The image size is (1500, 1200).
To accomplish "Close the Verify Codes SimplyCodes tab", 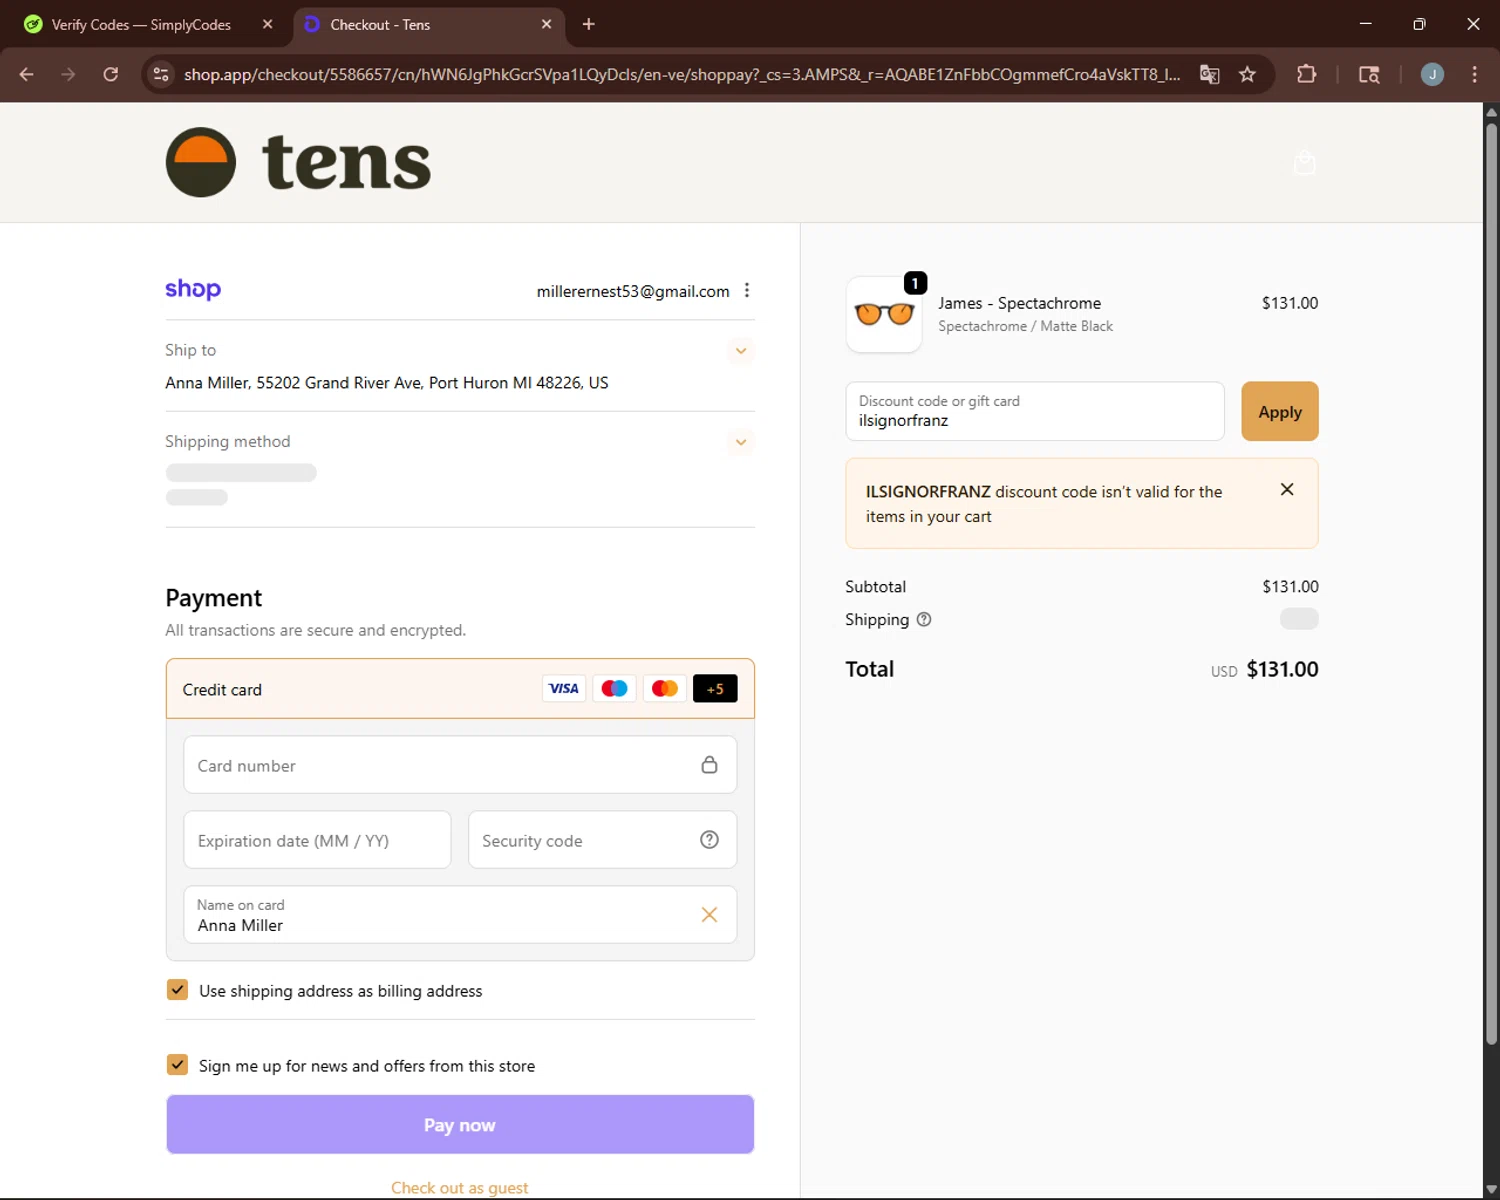I will (267, 24).
